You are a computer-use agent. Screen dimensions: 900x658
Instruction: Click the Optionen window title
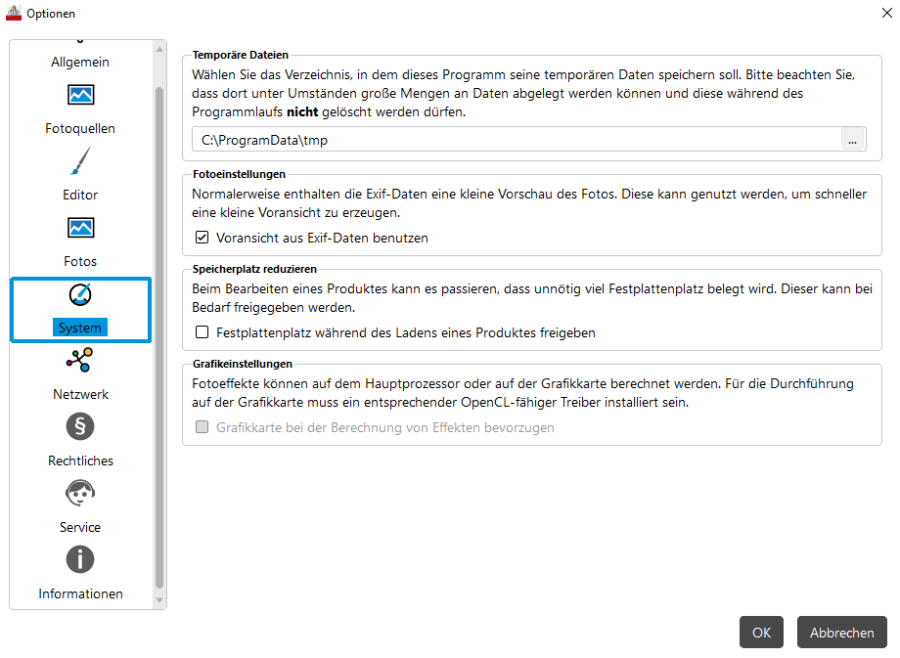click(x=51, y=14)
